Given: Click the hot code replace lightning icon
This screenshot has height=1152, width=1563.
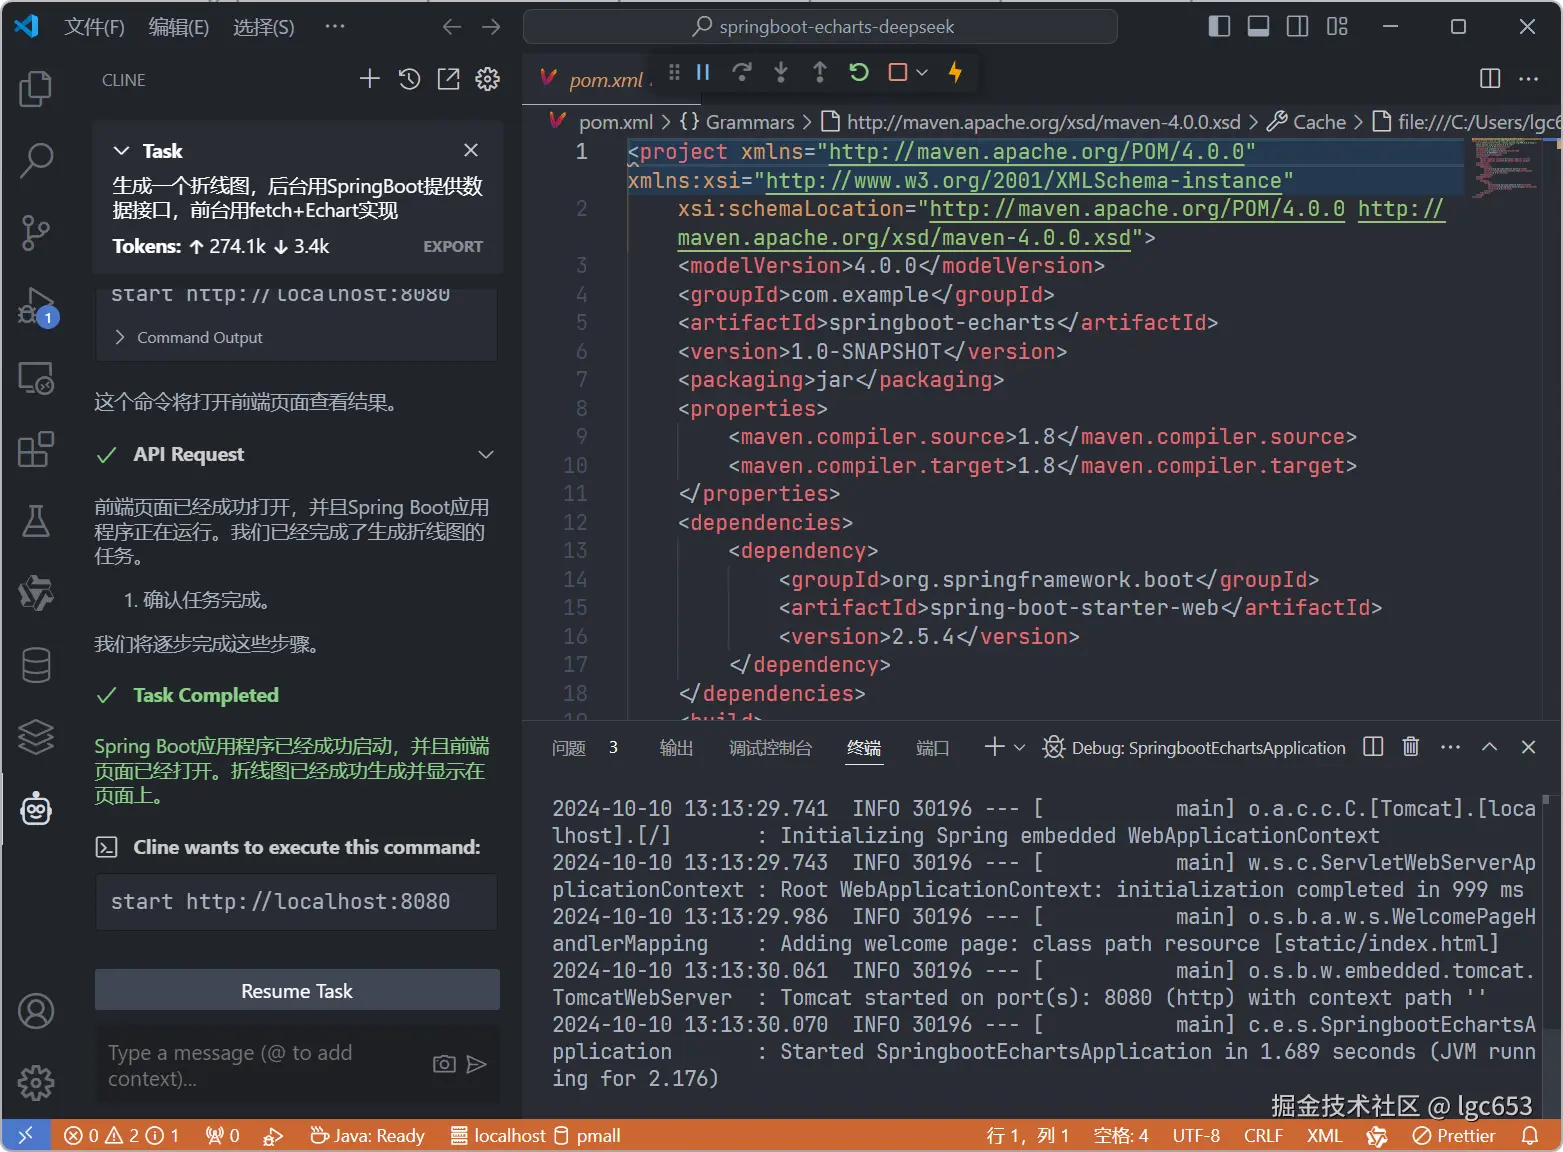Looking at the screenshot, I should pos(955,72).
